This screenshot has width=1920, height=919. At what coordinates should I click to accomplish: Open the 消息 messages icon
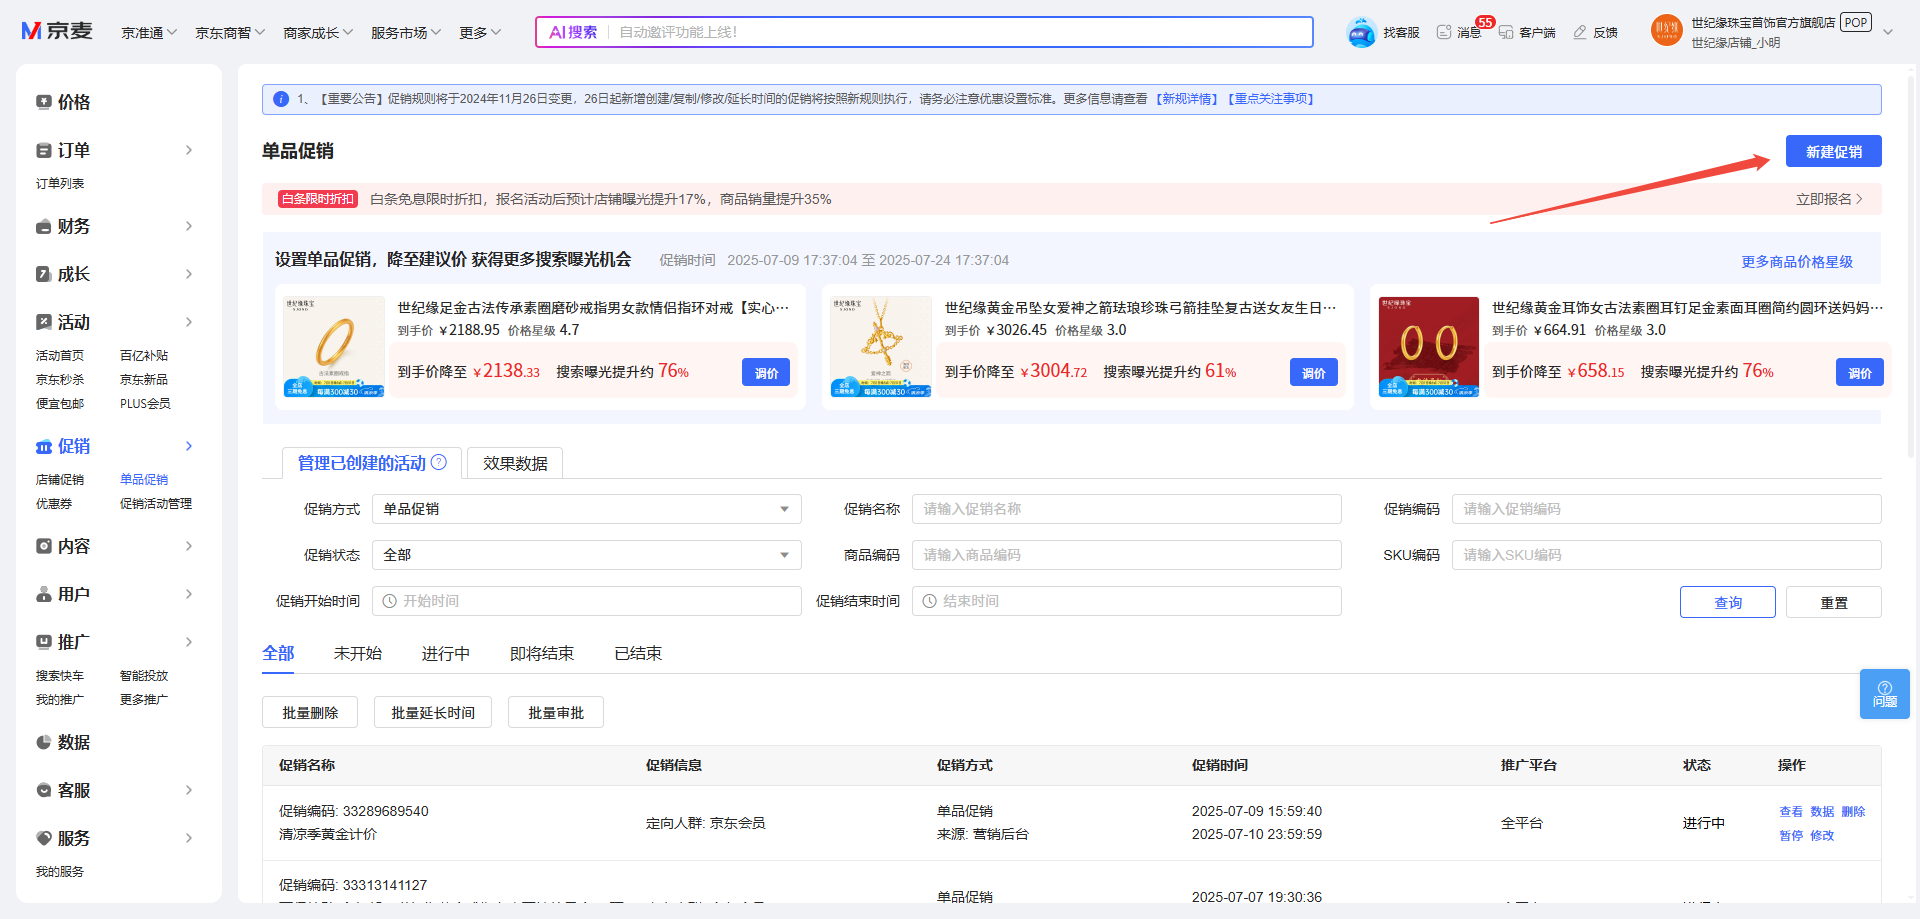(1444, 33)
